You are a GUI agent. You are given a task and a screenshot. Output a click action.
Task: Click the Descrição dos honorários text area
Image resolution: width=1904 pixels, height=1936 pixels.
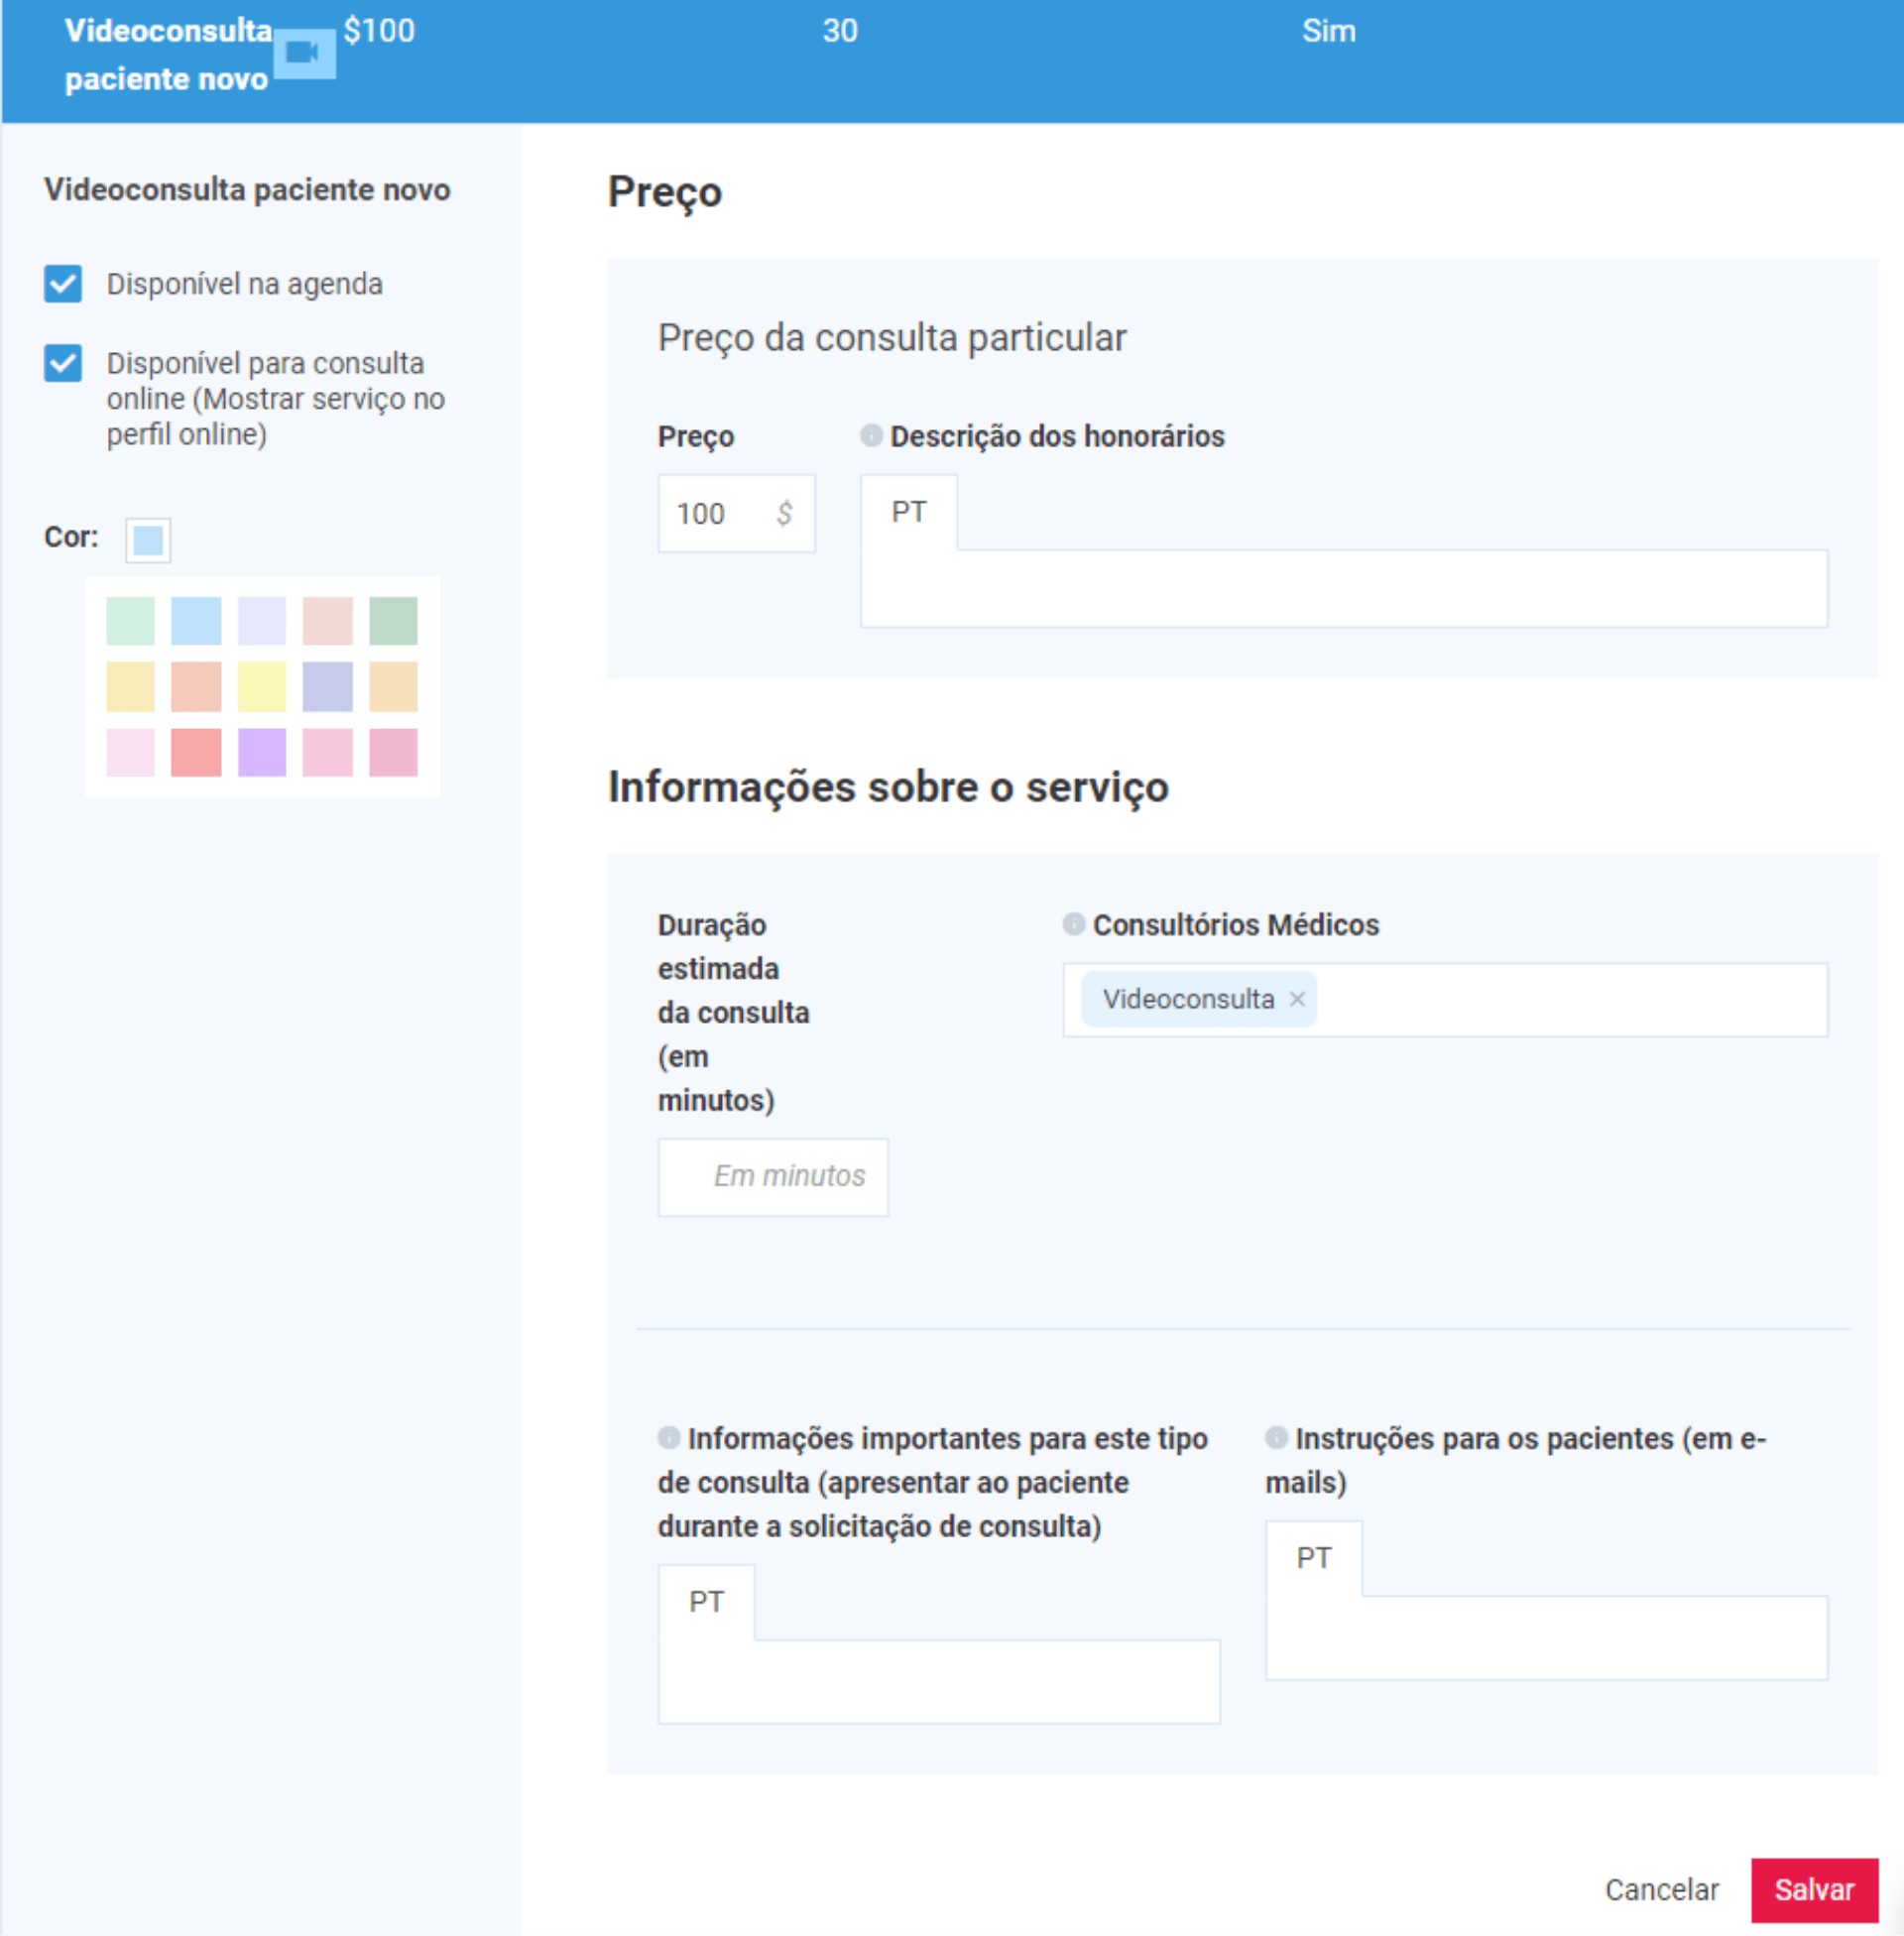click(x=1344, y=589)
